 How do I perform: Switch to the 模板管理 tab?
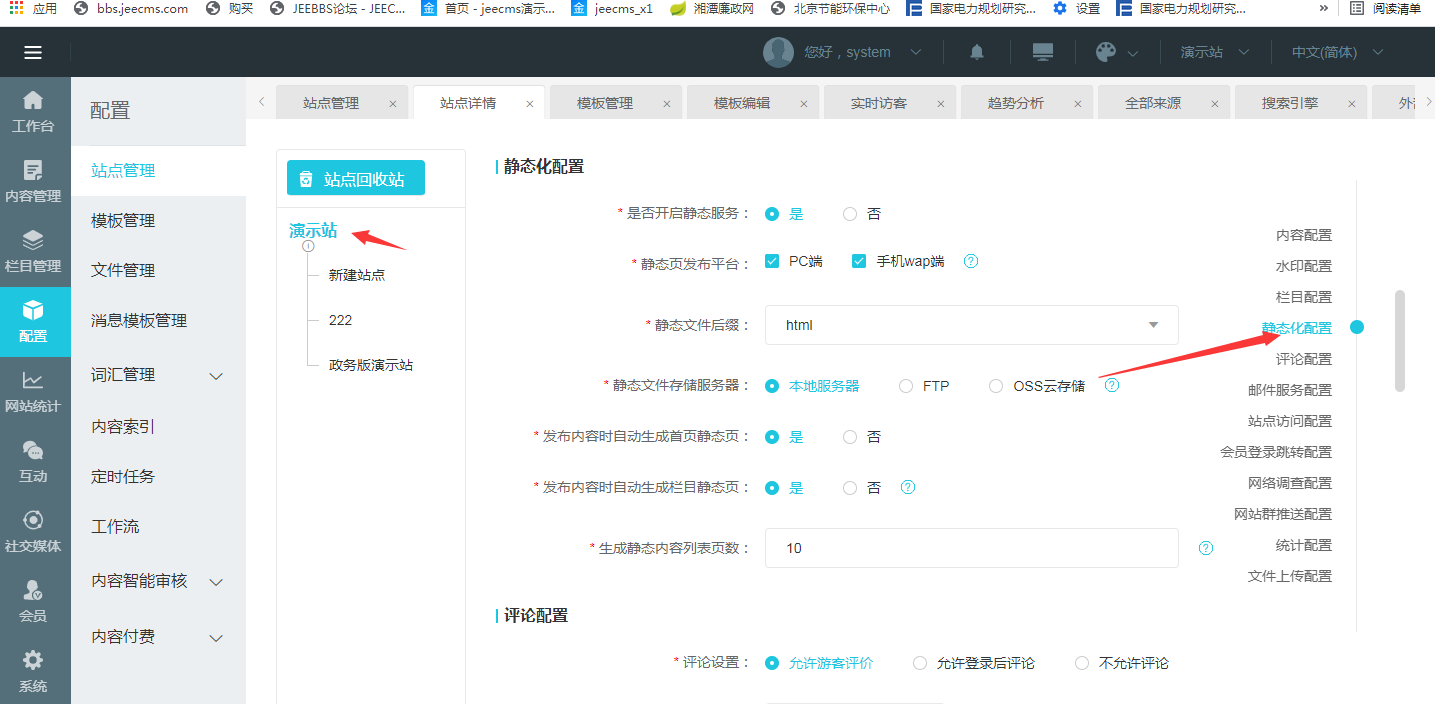(x=604, y=103)
